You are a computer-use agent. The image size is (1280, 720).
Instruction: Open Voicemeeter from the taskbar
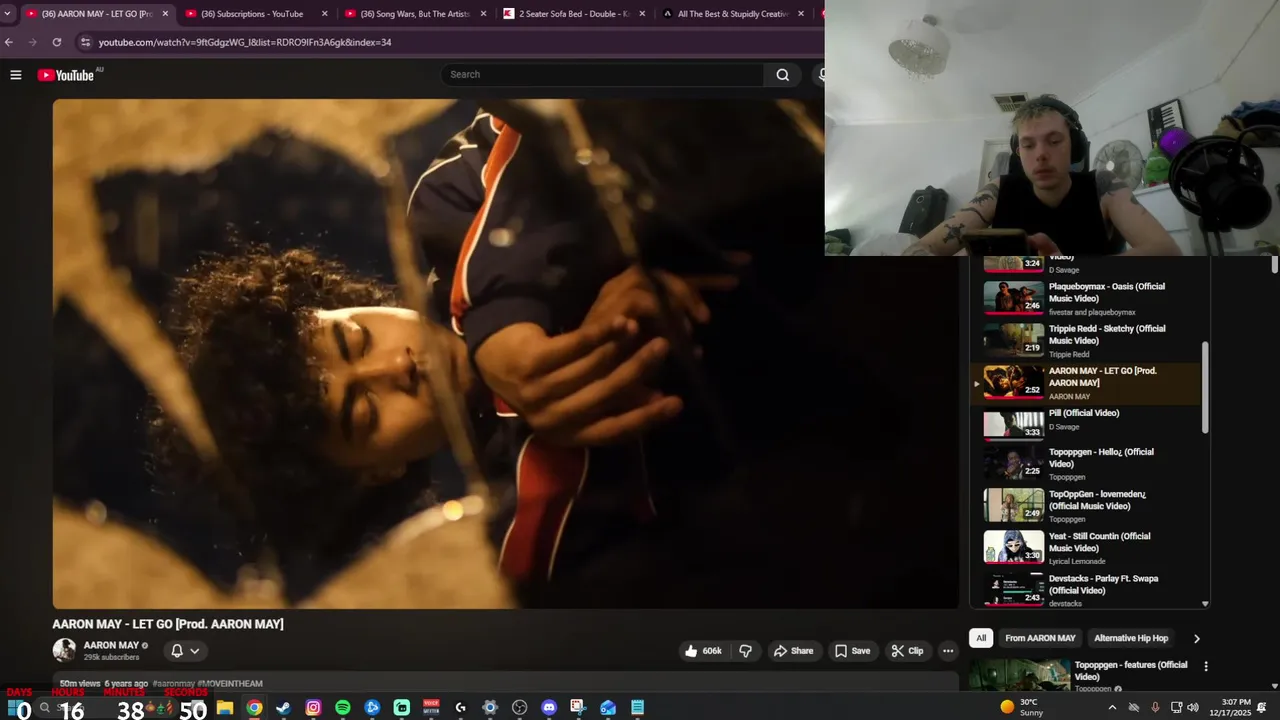click(431, 708)
